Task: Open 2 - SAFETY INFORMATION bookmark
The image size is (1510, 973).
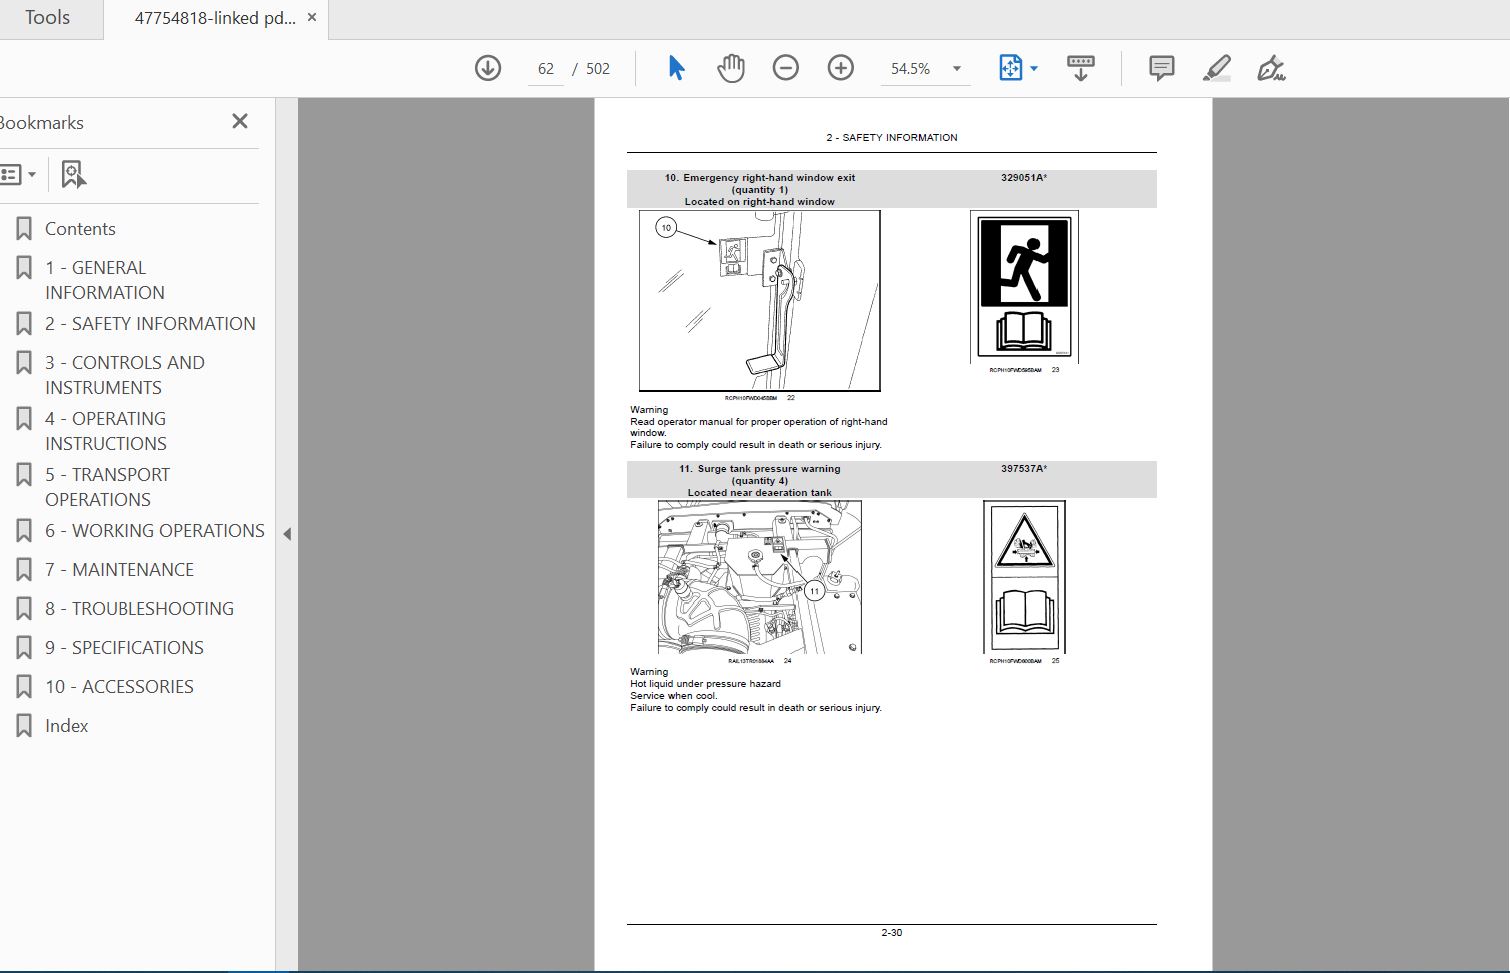Action: point(150,324)
